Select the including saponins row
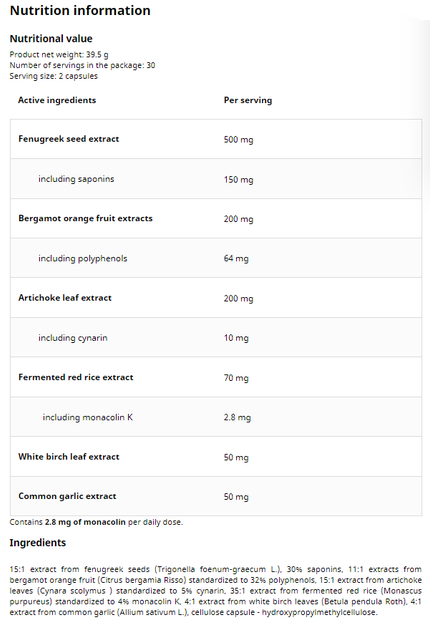Image resolution: width=430 pixels, height=620 pixels. pyautogui.click(x=216, y=179)
